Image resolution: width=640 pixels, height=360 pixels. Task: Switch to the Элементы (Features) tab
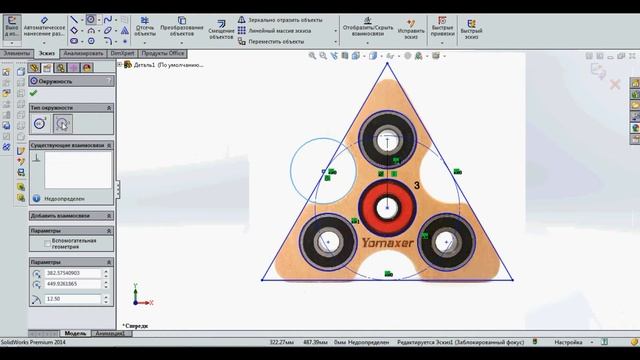tap(16, 53)
